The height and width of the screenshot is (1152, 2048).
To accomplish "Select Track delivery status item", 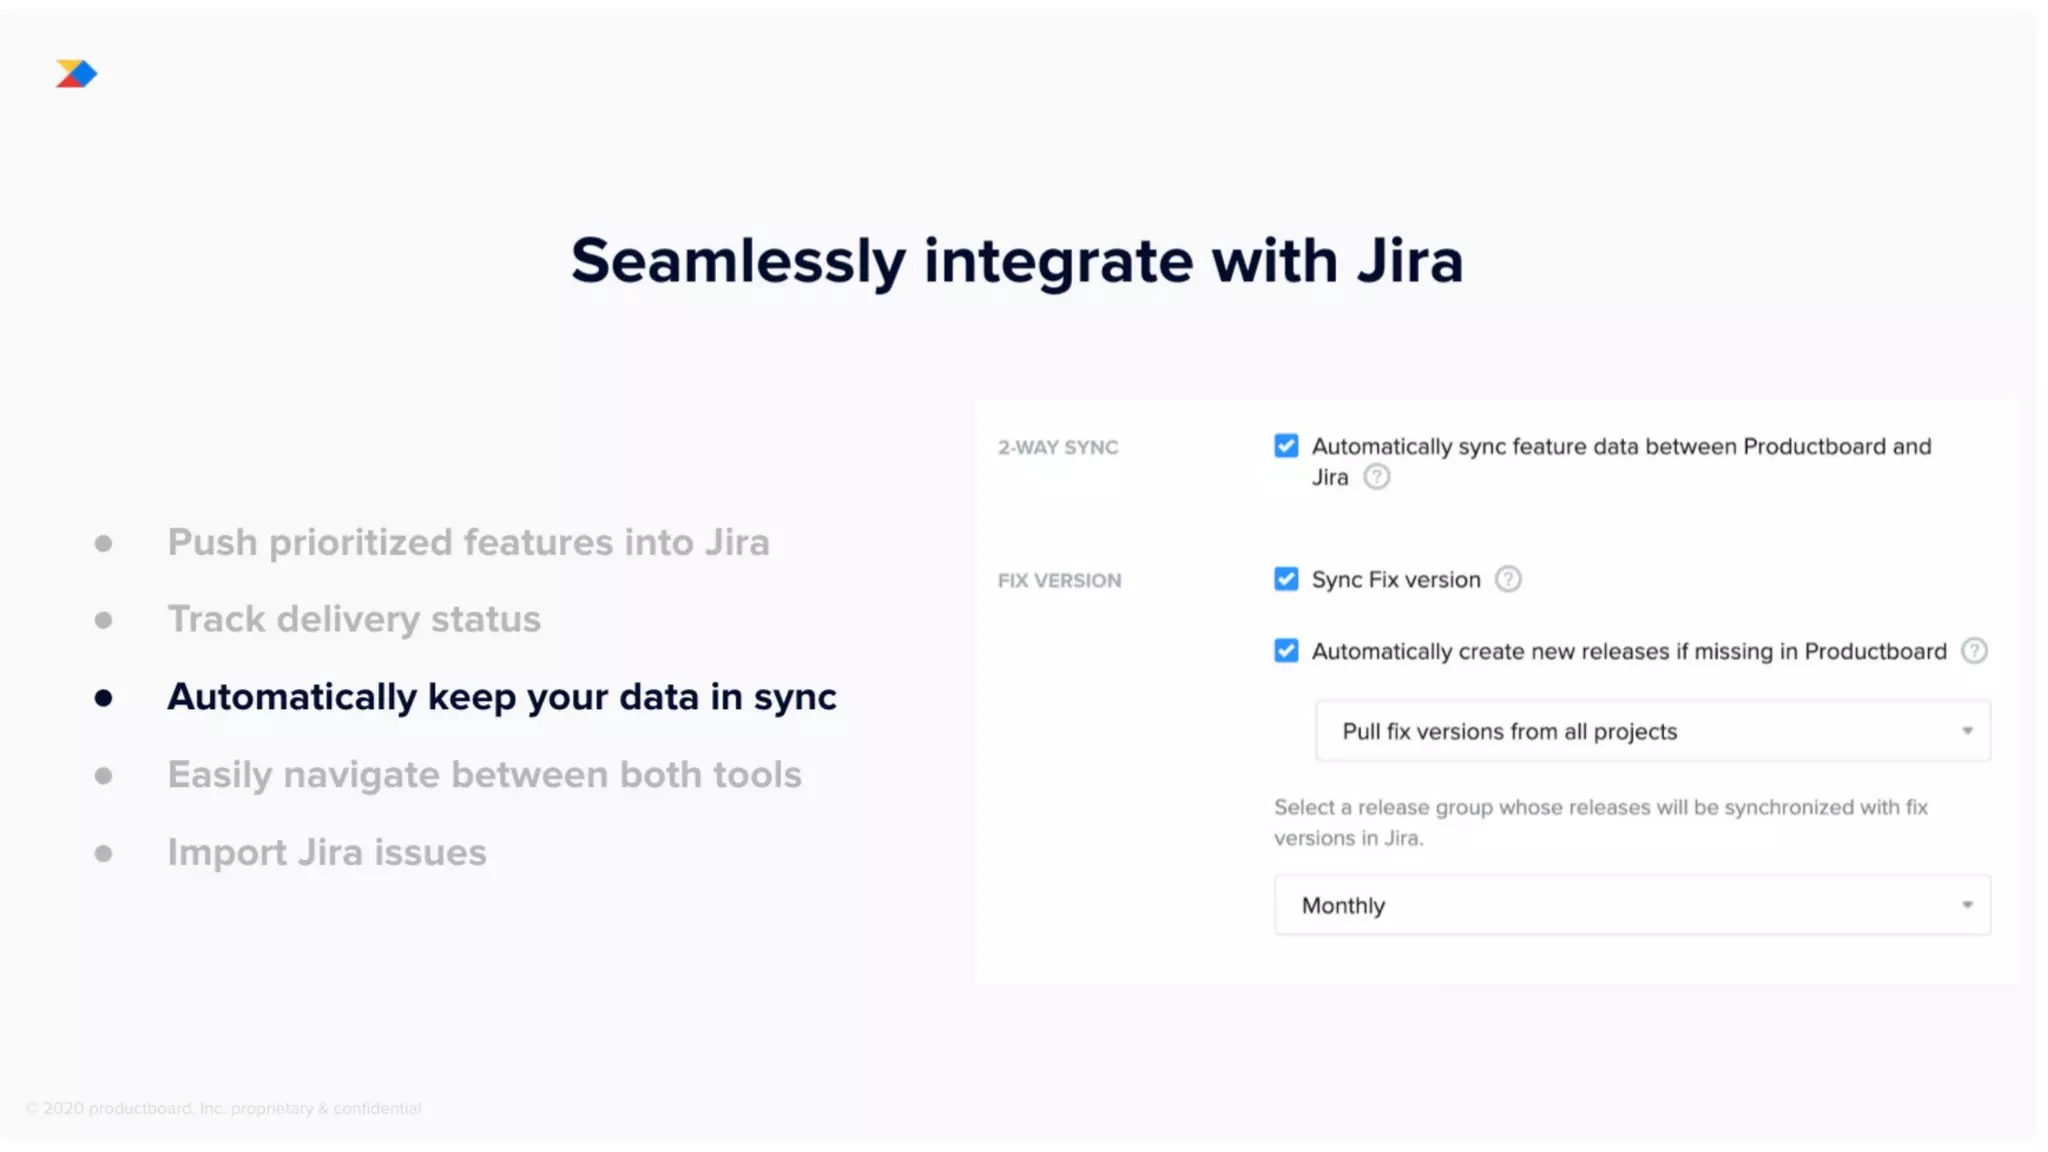I will coord(354,619).
